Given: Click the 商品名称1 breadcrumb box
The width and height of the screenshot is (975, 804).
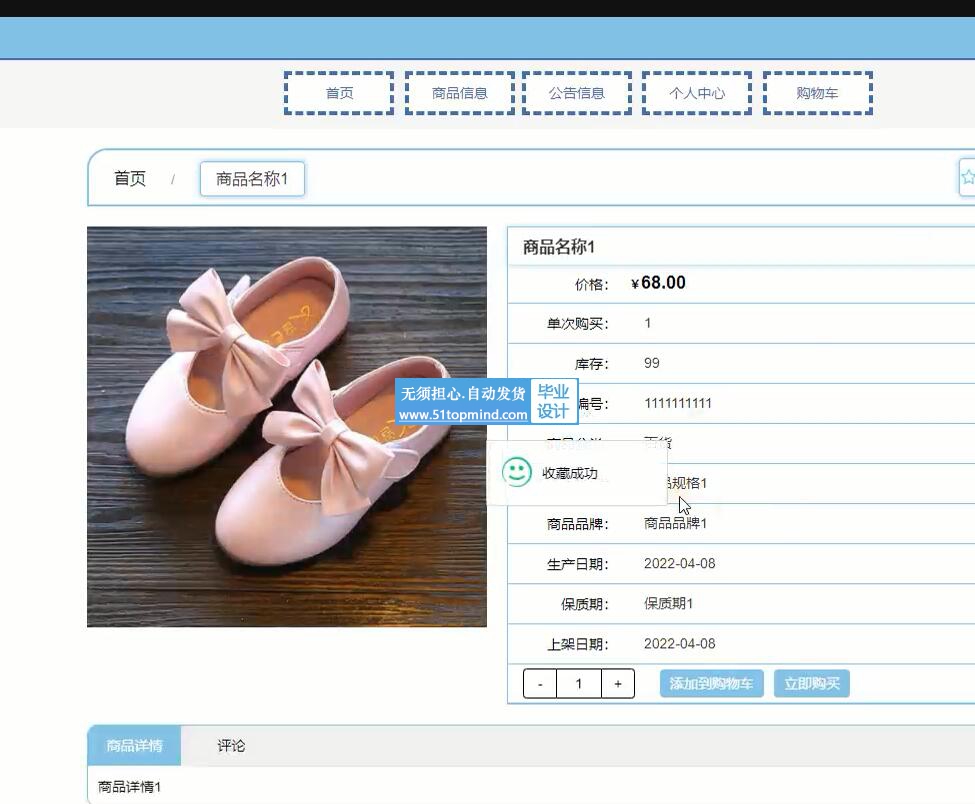Looking at the screenshot, I should (252, 179).
